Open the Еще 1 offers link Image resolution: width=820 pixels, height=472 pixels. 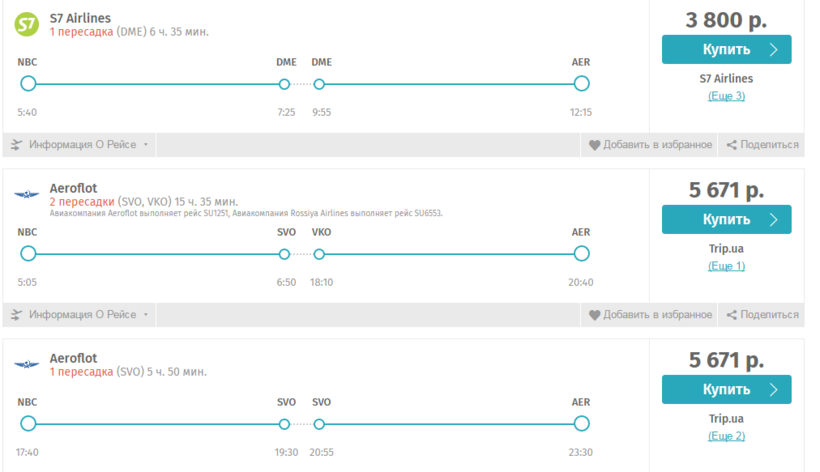tap(726, 266)
